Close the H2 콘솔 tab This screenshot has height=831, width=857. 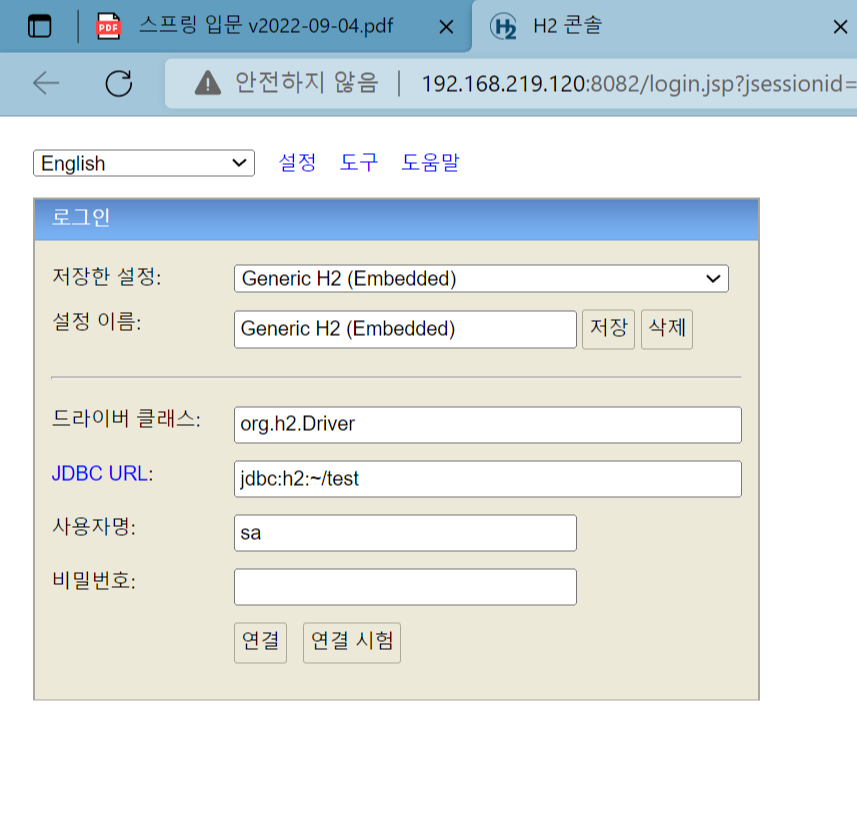tap(840, 26)
